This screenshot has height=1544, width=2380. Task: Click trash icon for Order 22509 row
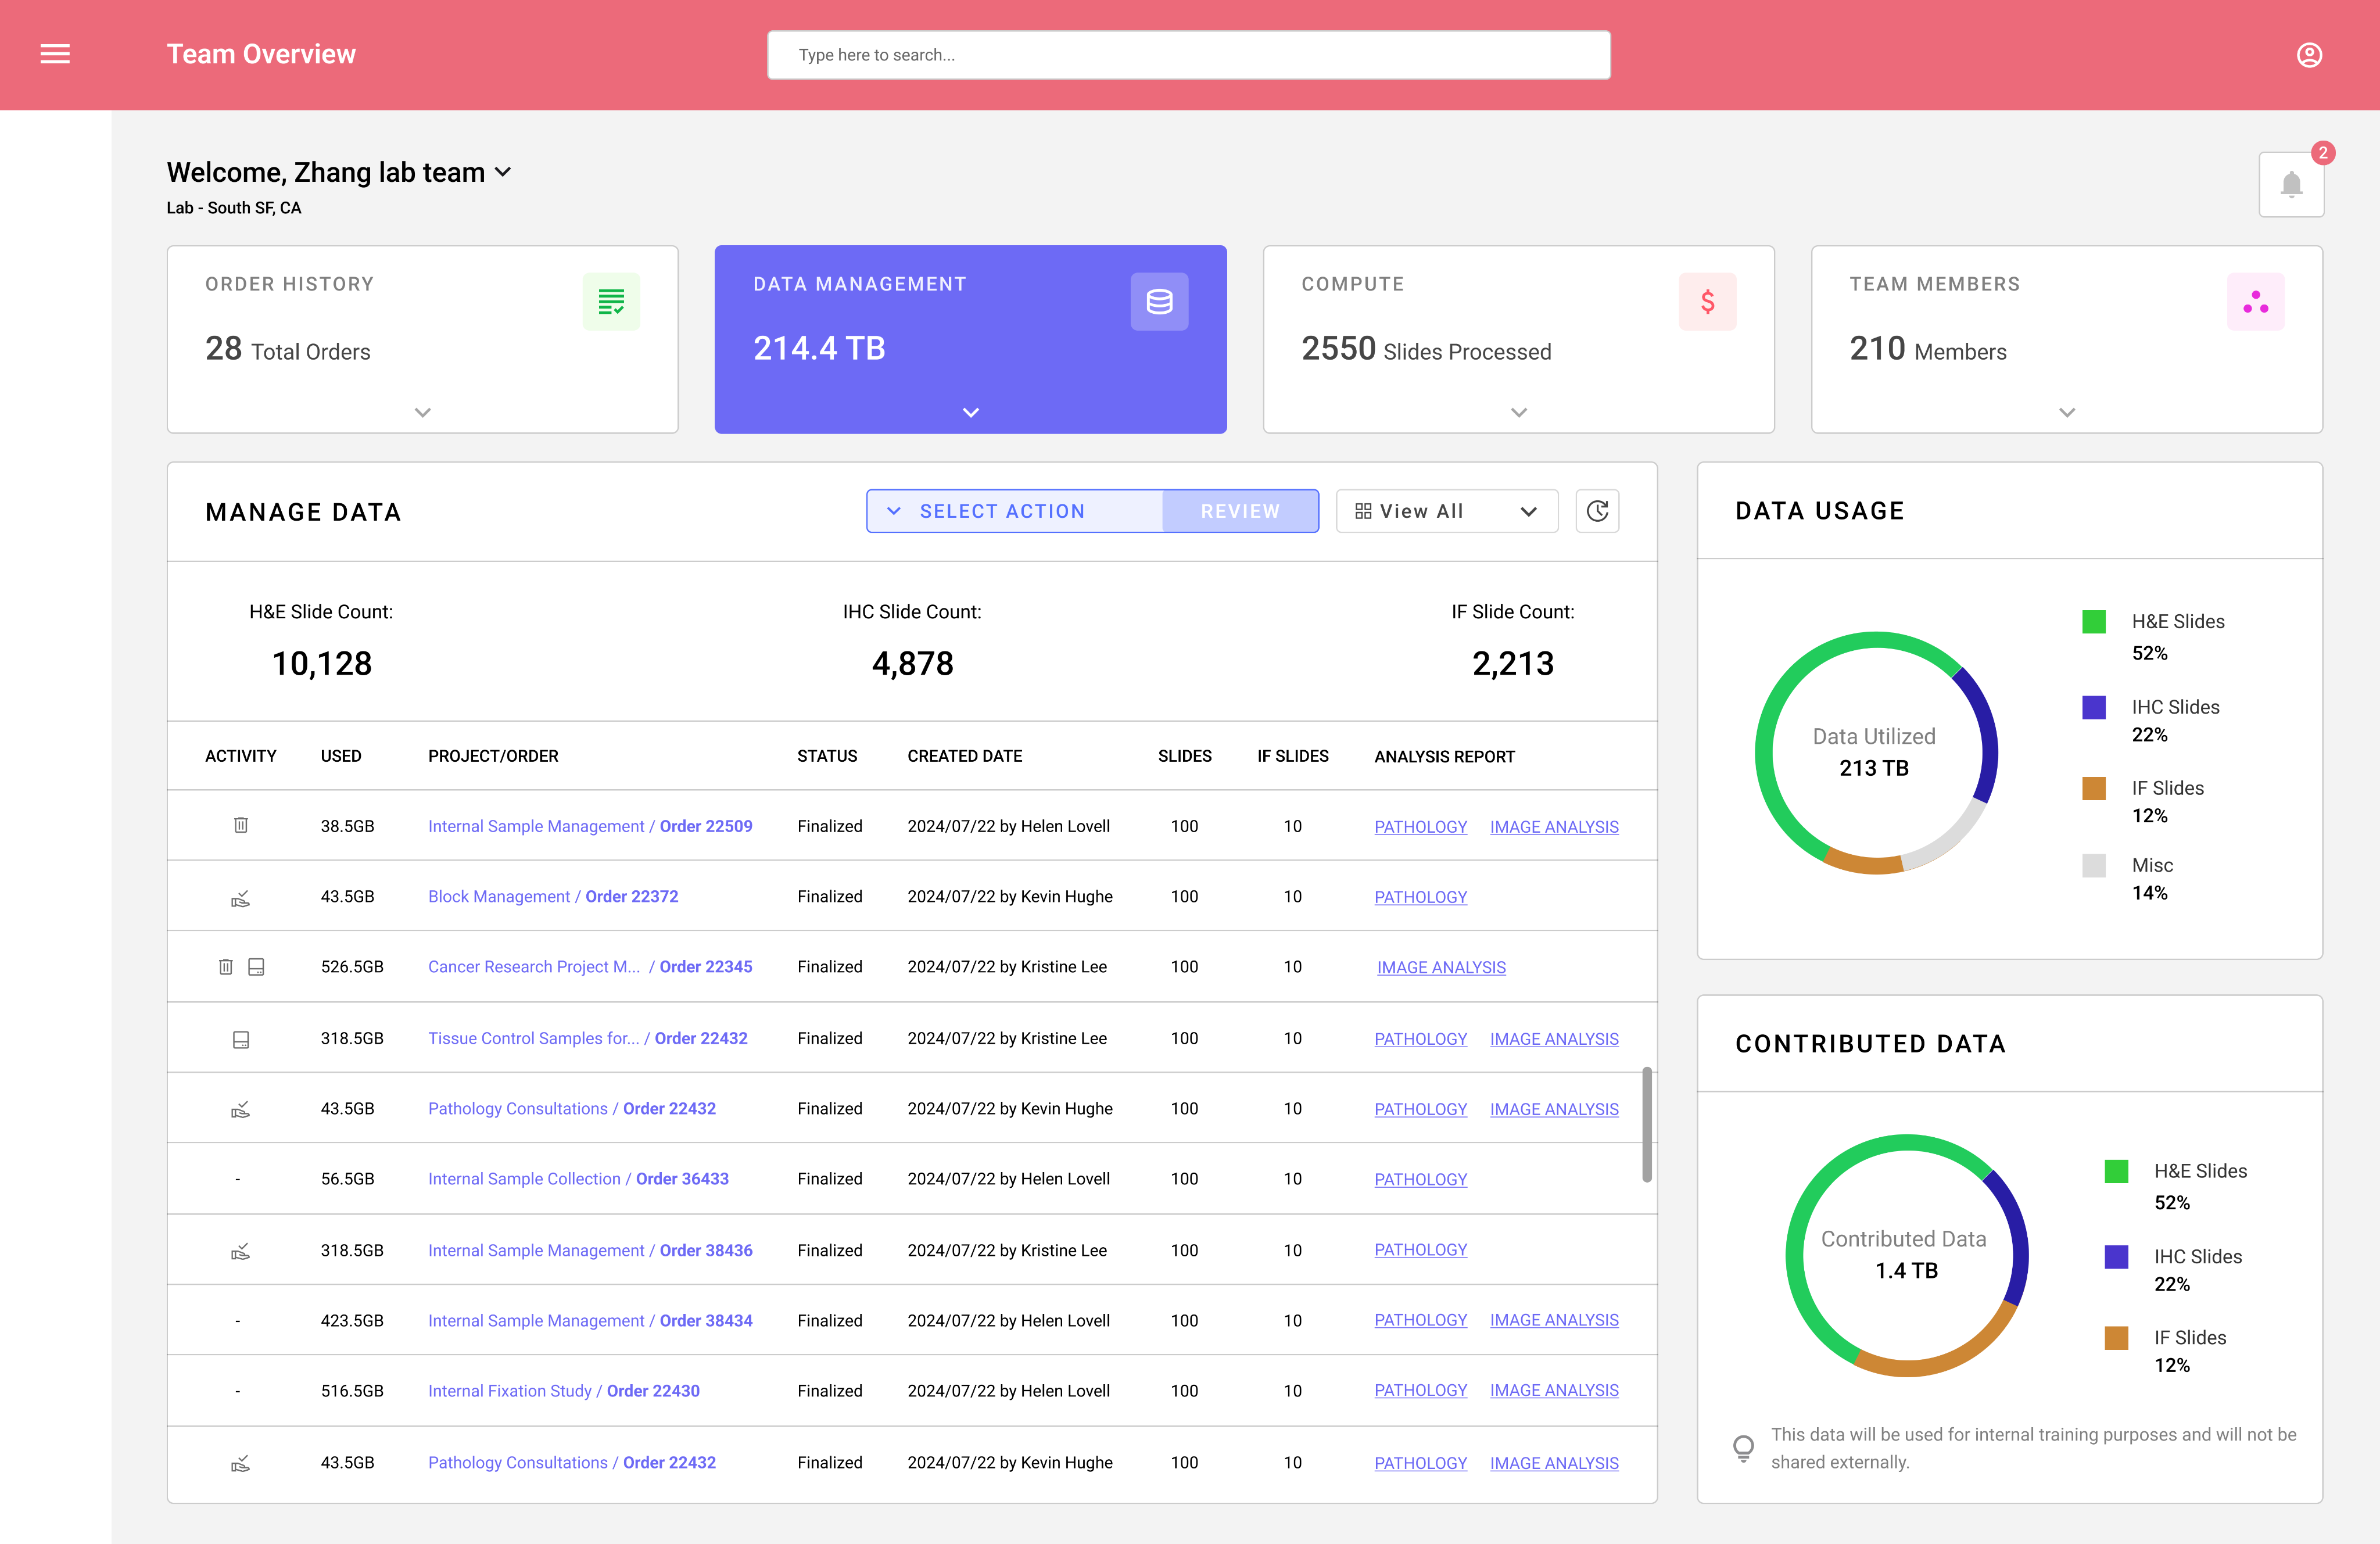pos(241,825)
